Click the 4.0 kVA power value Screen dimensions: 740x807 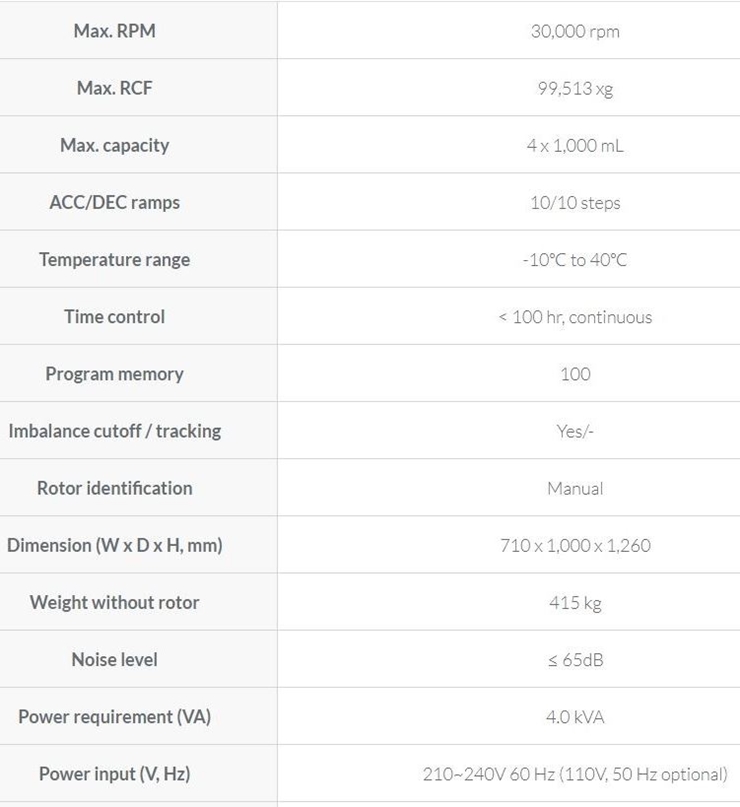coord(575,717)
